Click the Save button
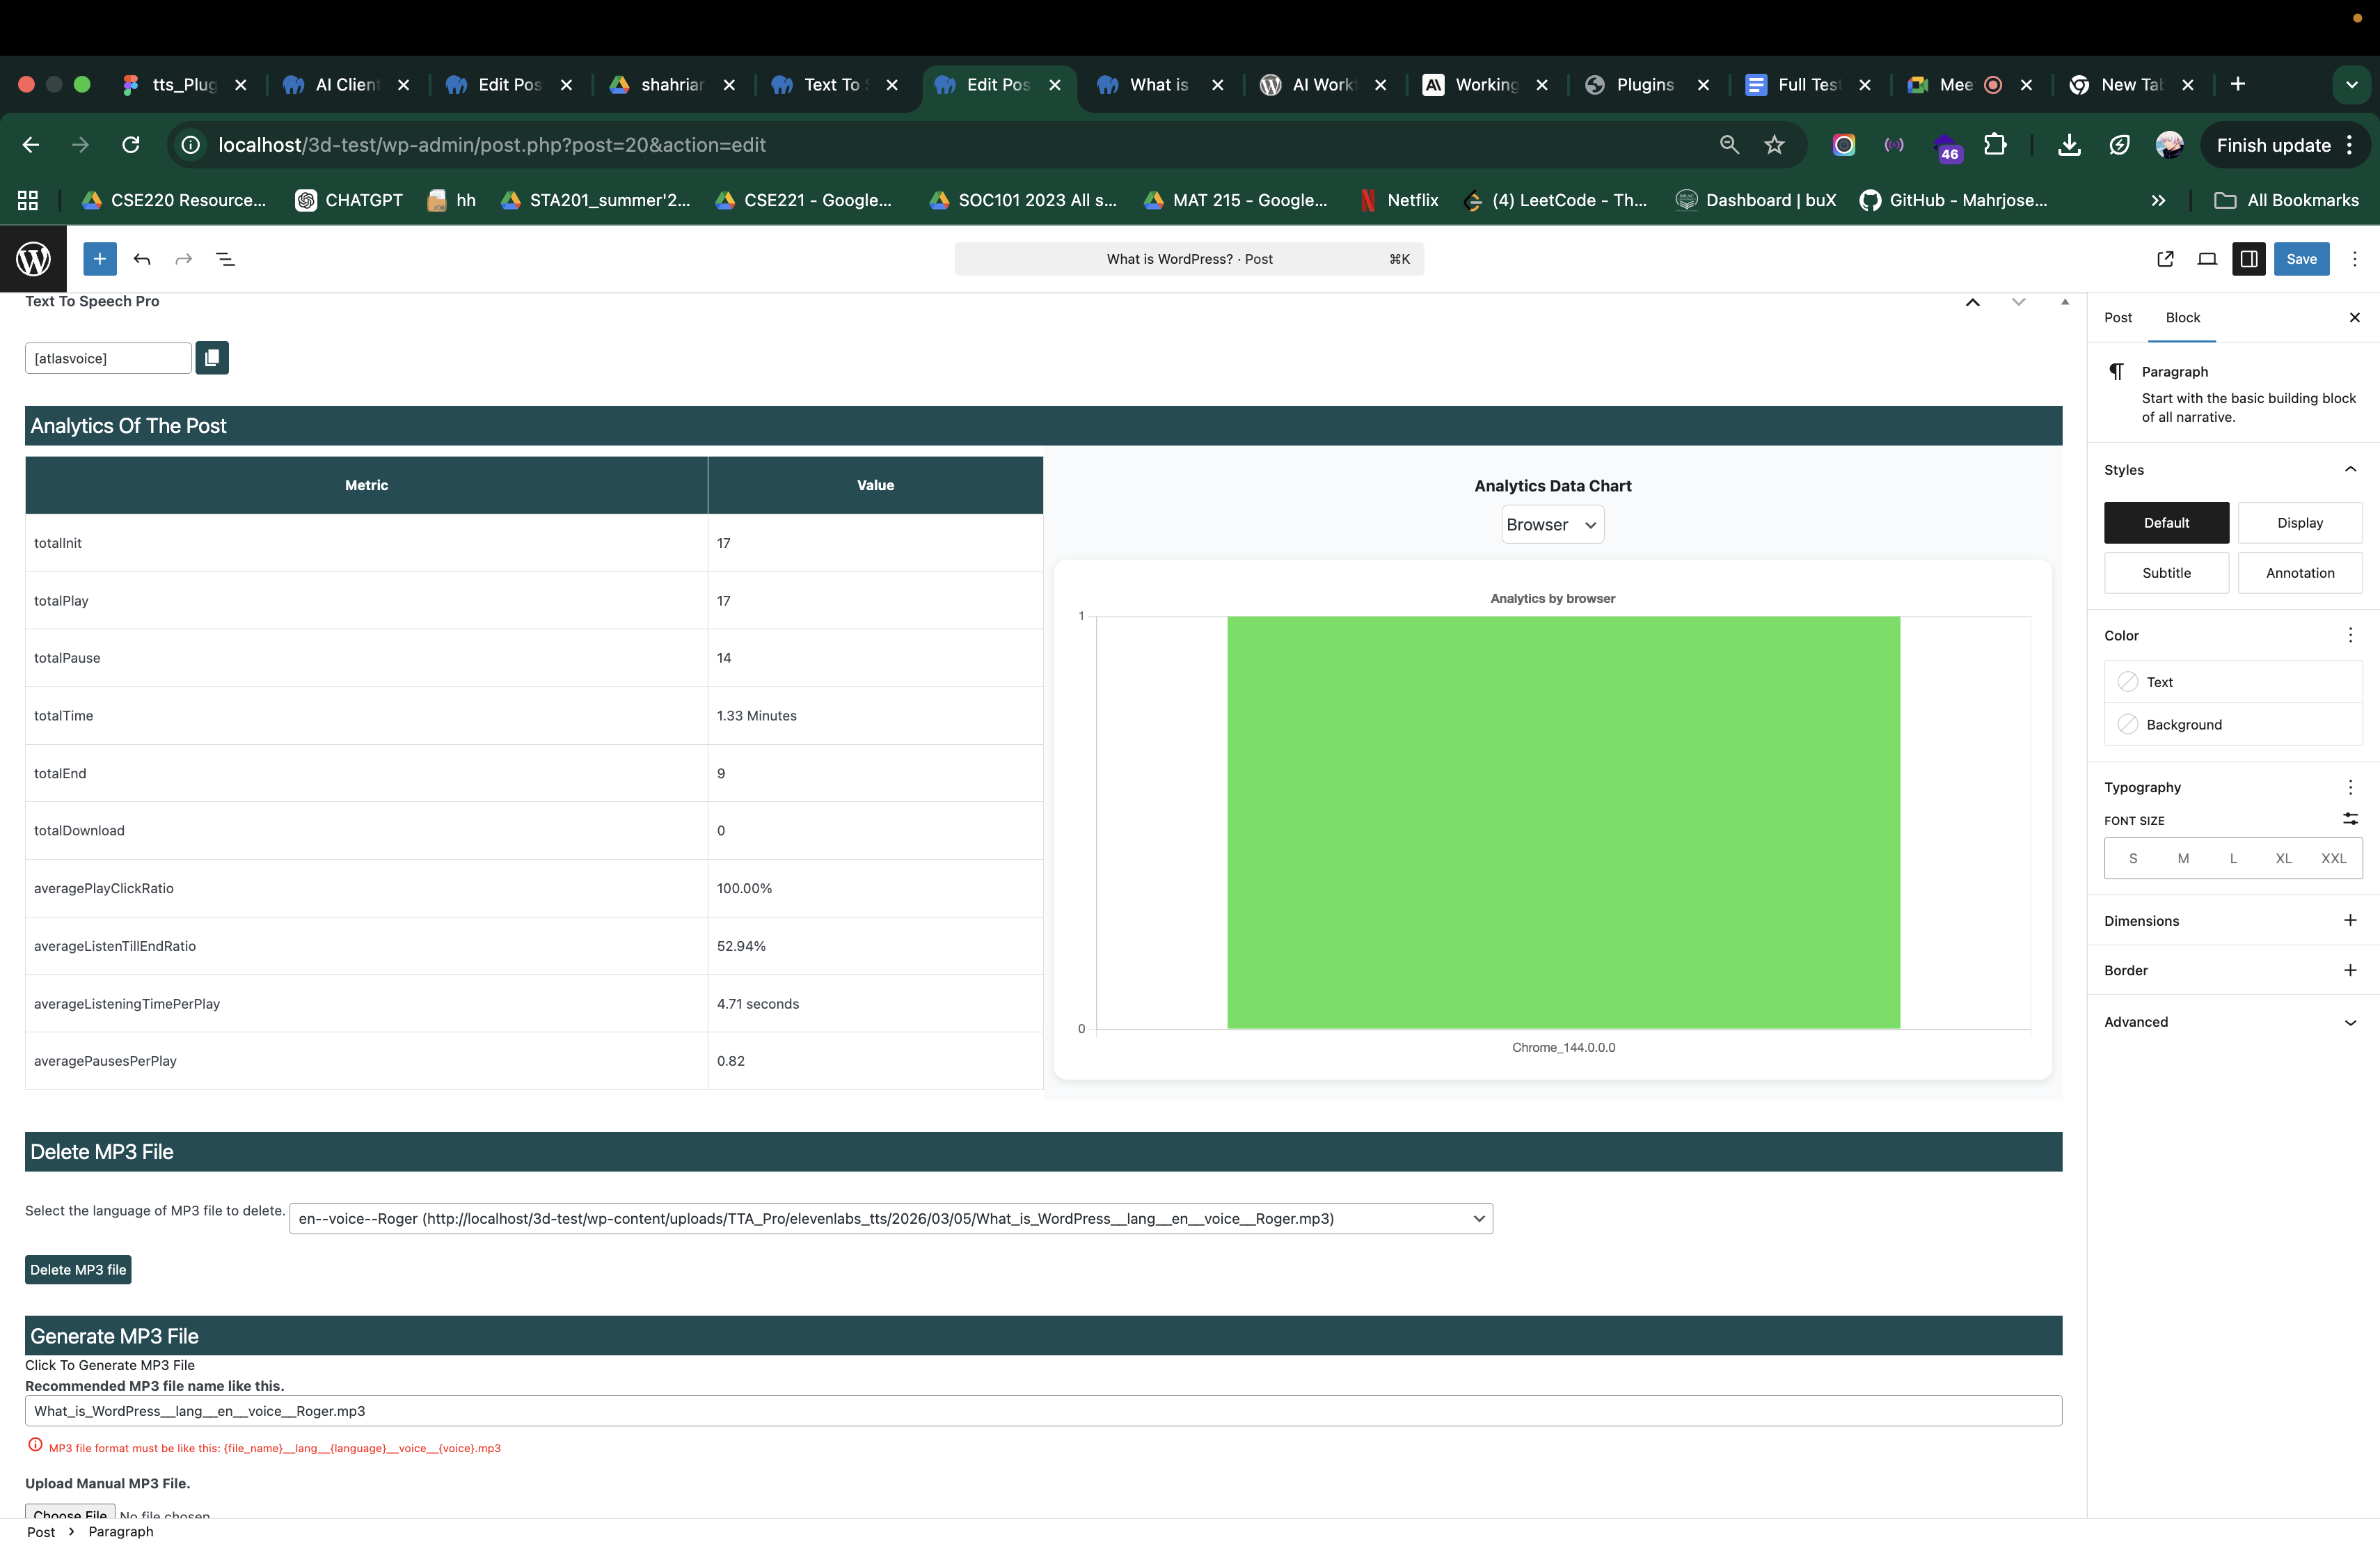 pyautogui.click(x=2302, y=259)
